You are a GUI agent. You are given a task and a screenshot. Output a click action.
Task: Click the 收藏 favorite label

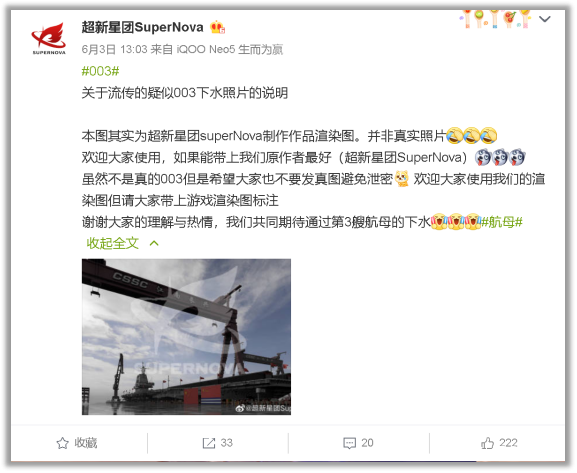[x=86, y=443]
